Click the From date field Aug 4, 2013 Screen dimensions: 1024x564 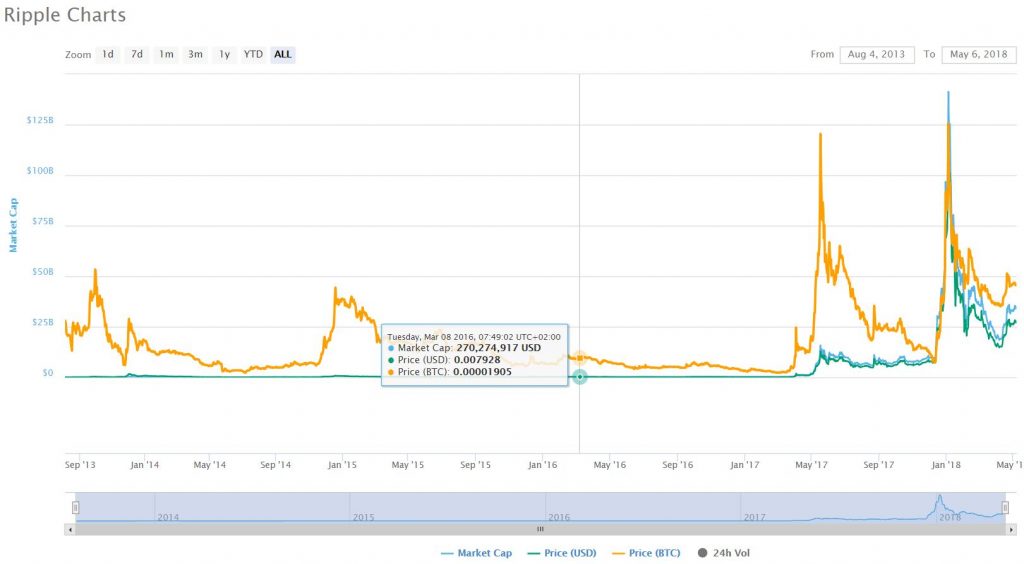pyautogui.click(x=877, y=55)
